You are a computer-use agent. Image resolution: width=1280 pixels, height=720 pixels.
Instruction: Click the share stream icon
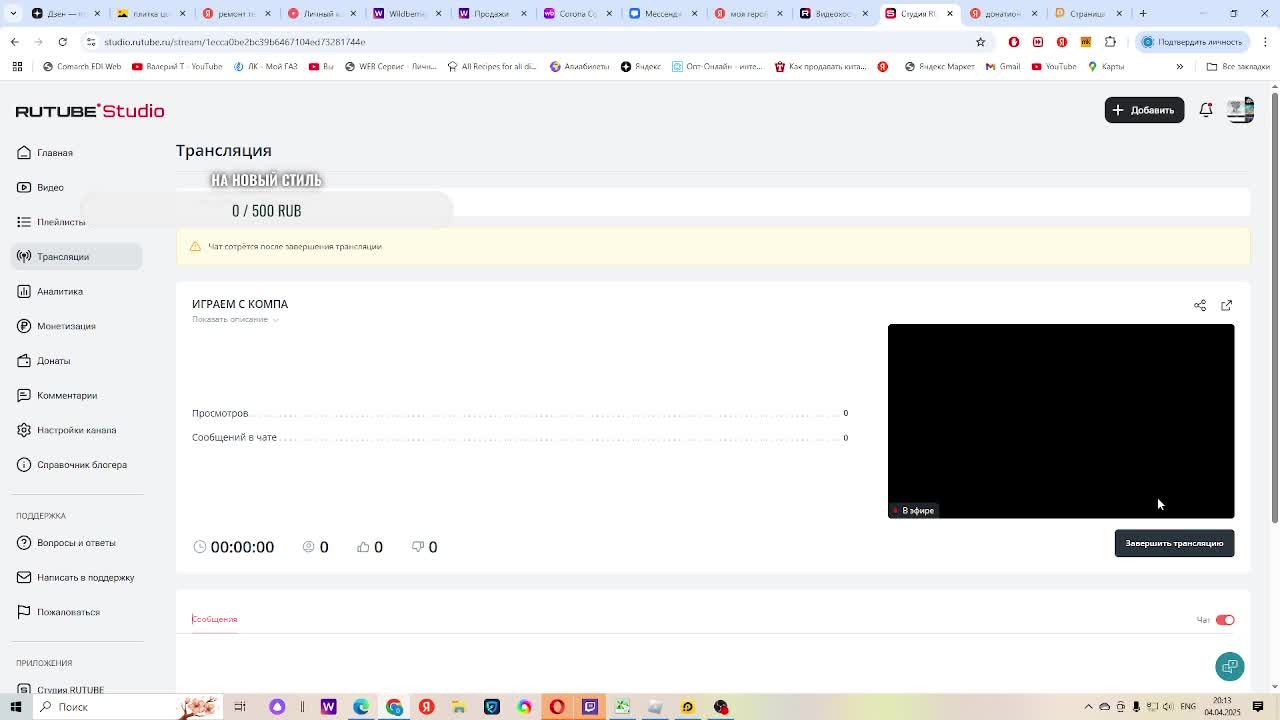(x=1200, y=305)
